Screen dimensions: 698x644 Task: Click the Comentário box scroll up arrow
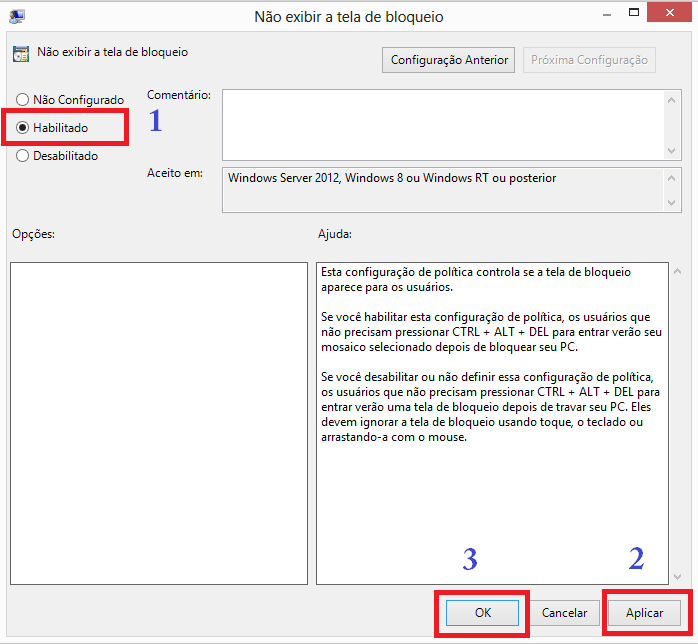coord(671,99)
